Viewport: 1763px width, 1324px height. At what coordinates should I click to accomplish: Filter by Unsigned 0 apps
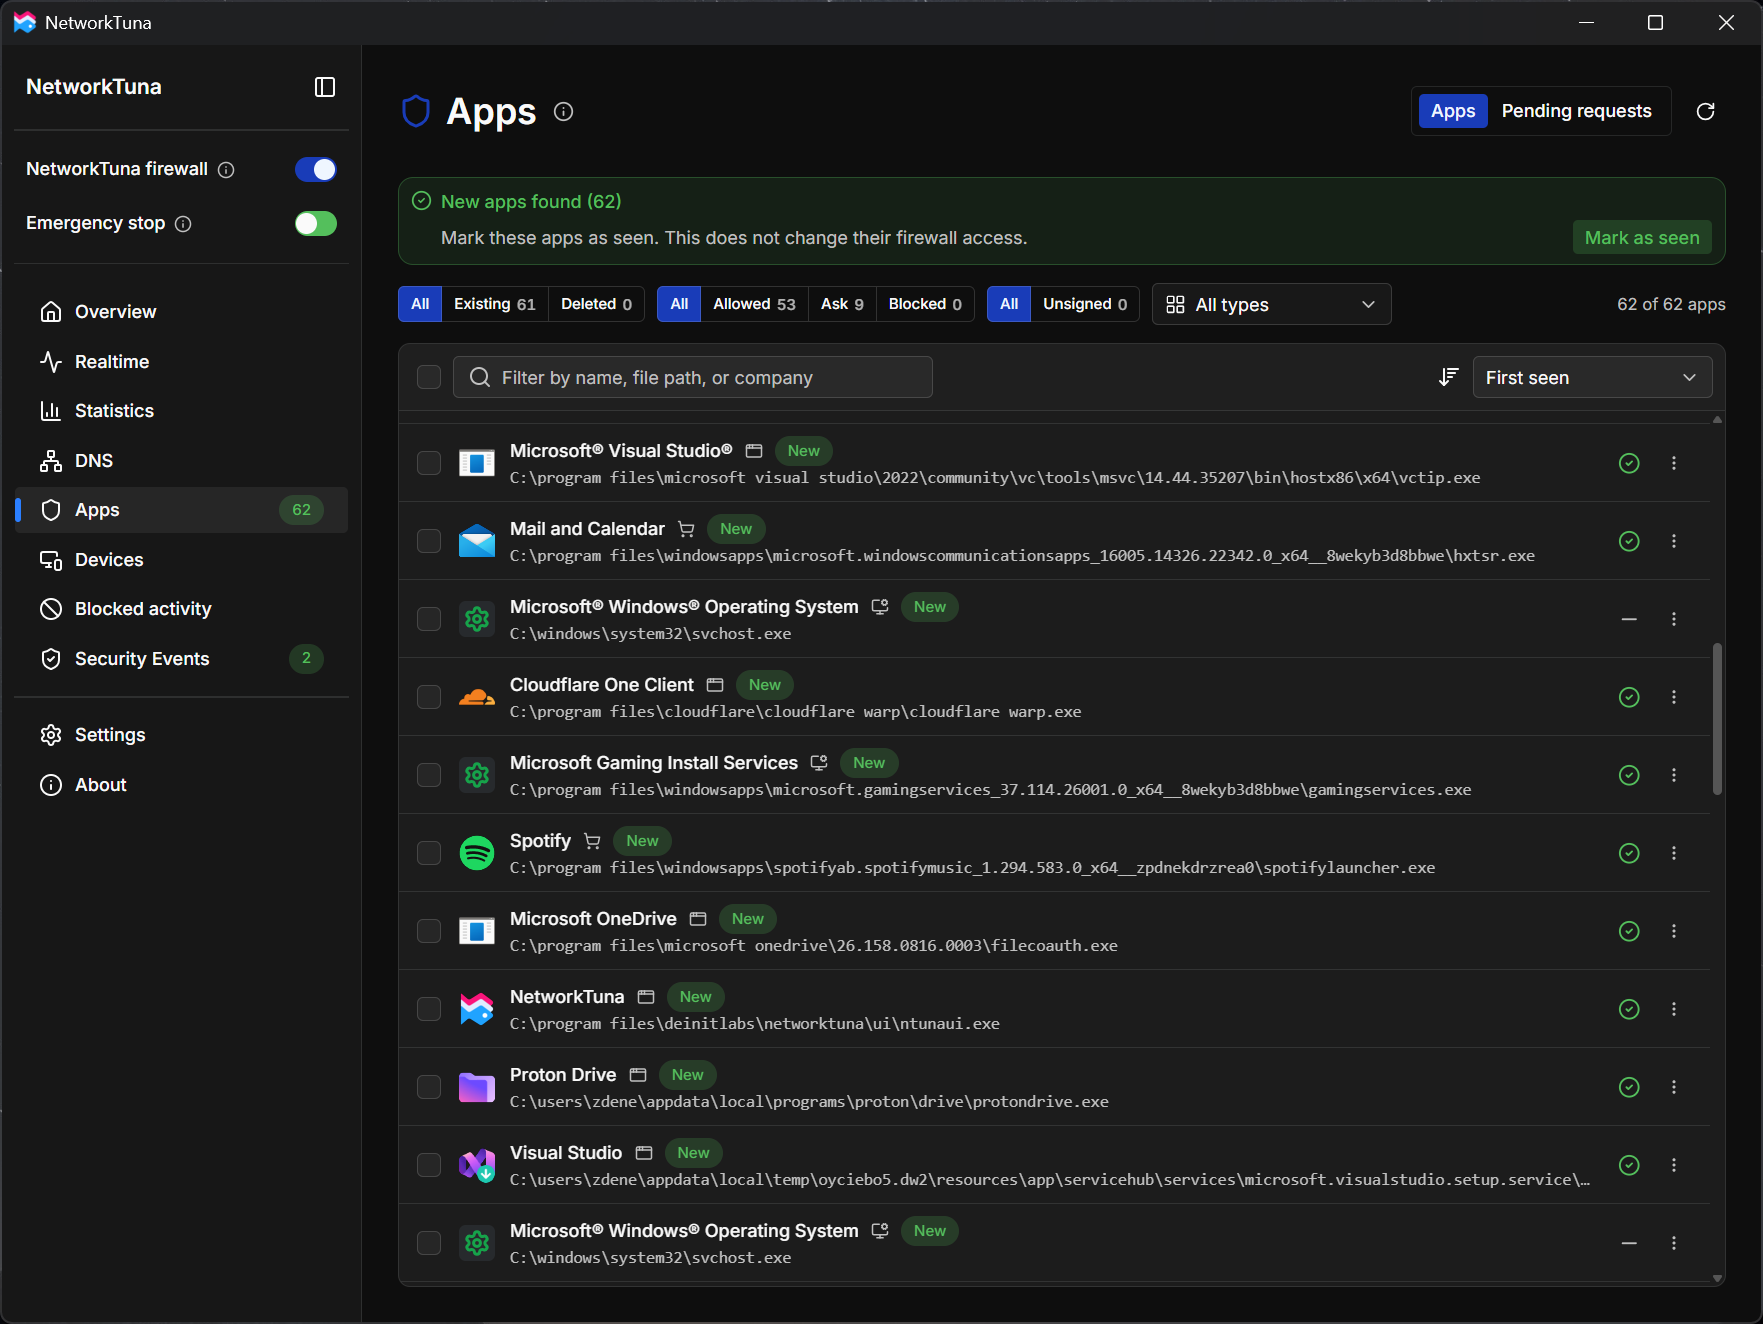pyautogui.click(x=1085, y=304)
